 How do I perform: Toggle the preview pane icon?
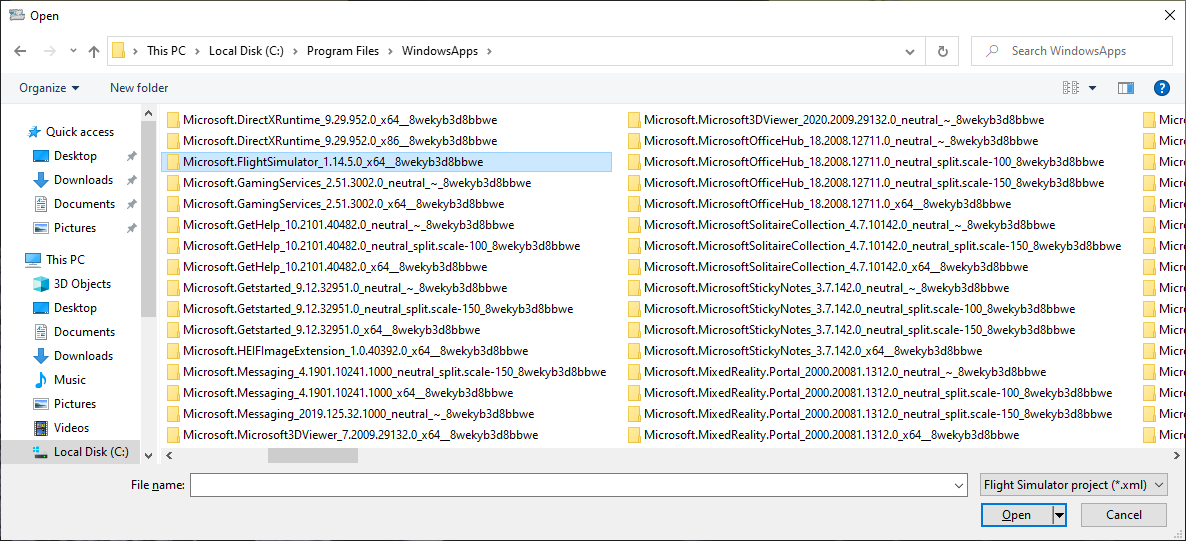coord(1126,88)
